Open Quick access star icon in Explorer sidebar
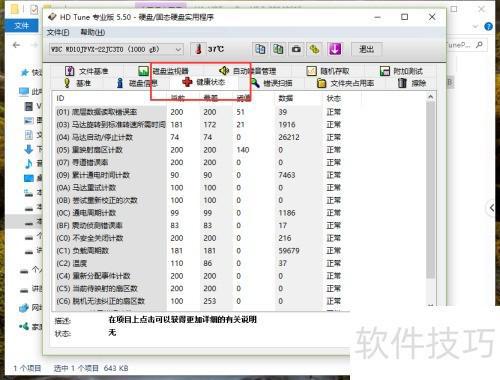Viewport: 500px width, 380px height. (x=25, y=72)
